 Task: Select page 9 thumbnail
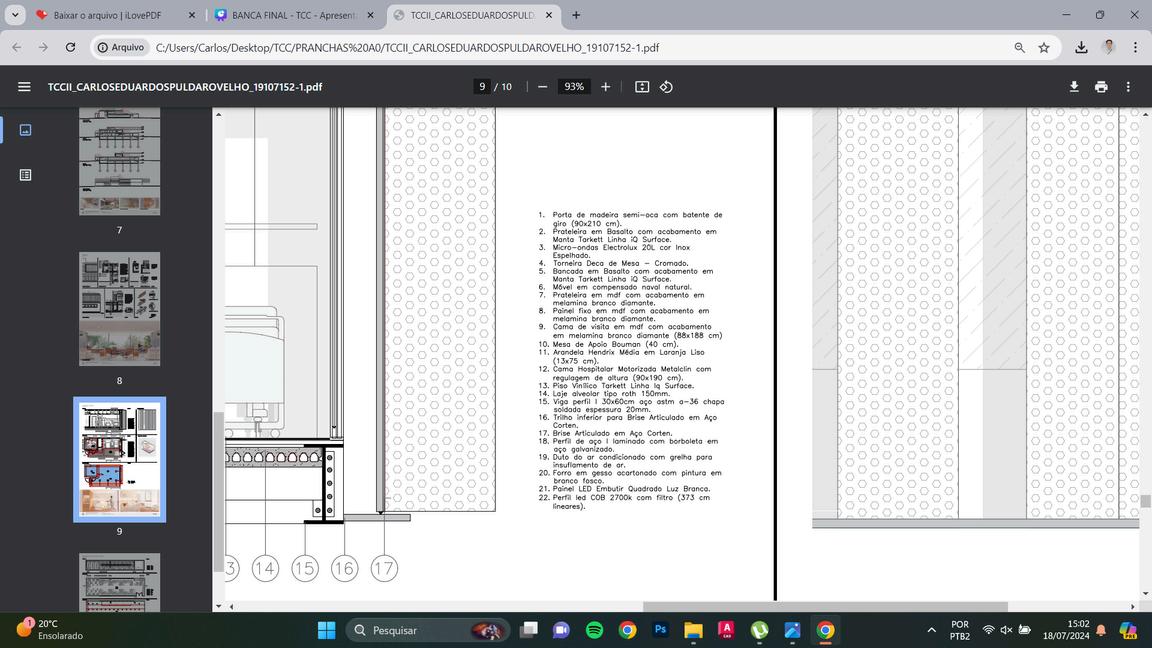119,460
